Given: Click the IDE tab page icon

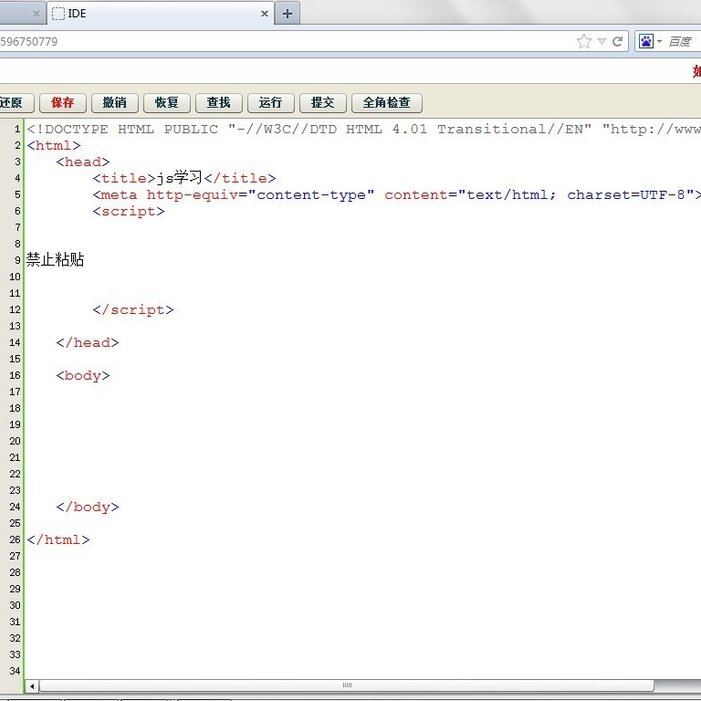Looking at the screenshot, I should [x=58, y=14].
